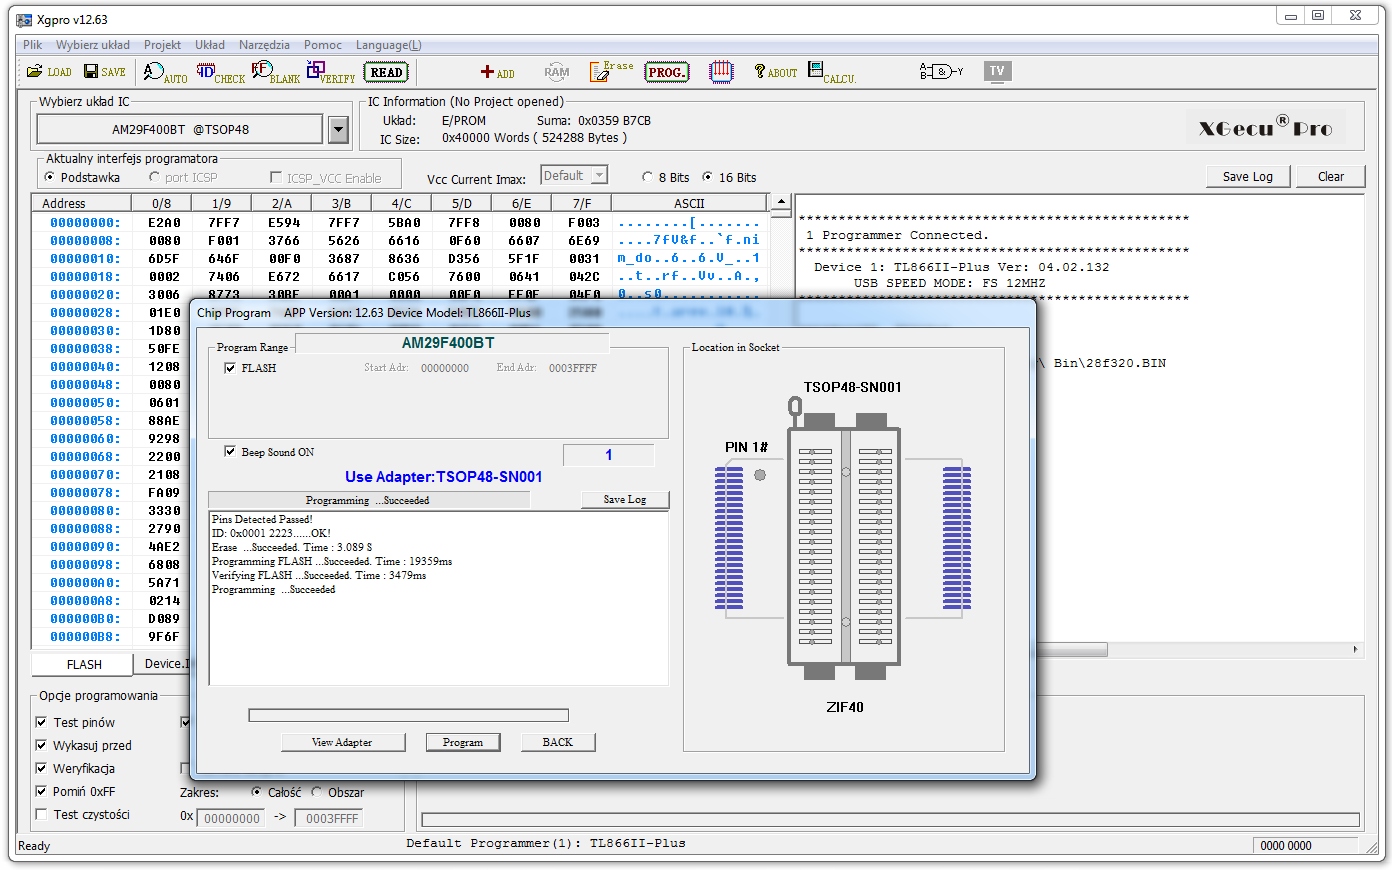The image size is (1392, 870).
Task: Click the VERIFY toolbar icon
Action: tap(331, 72)
